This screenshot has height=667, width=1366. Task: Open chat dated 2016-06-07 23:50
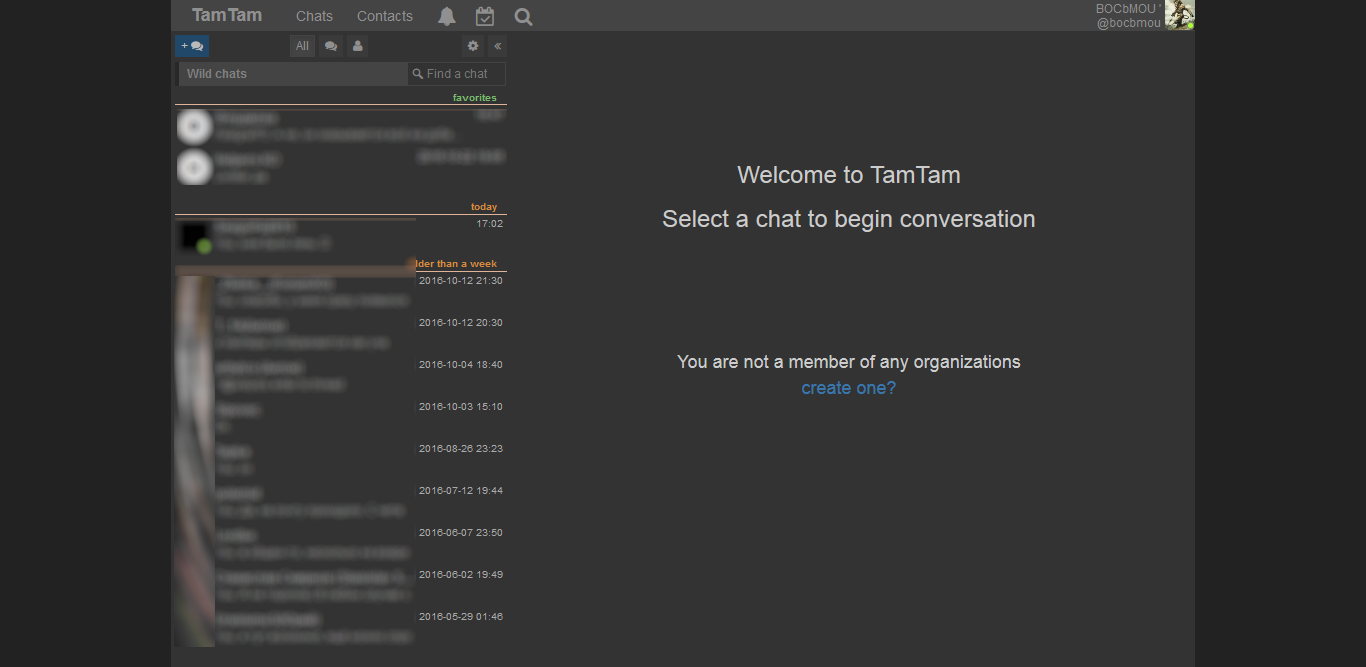coord(341,544)
